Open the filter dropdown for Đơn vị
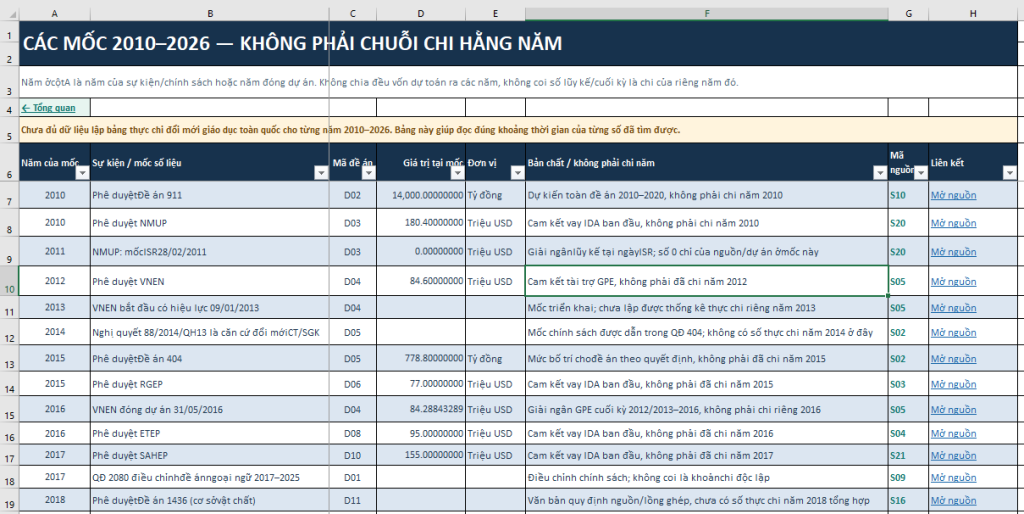The image size is (1024, 514). tap(517, 172)
